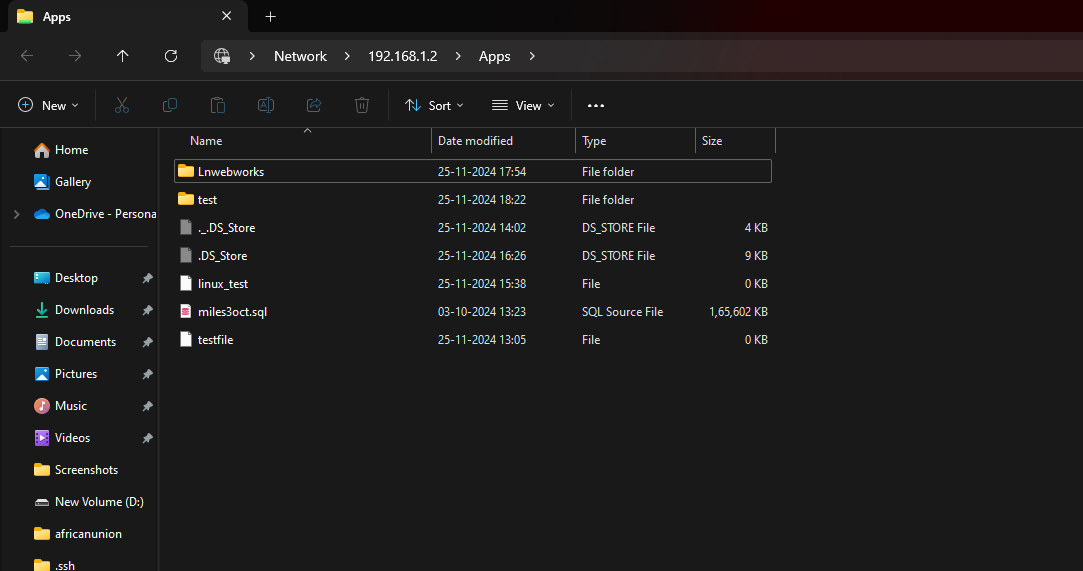Click the Share icon in toolbar
1083x571 pixels.
(314, 105)
